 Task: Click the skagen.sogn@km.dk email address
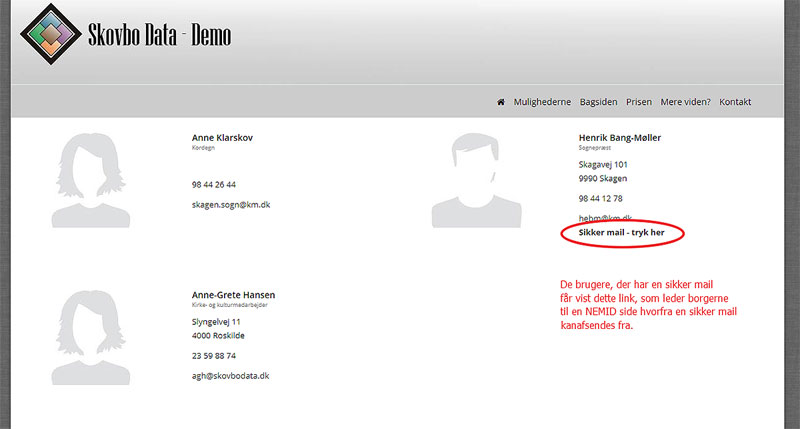point(231,205)
